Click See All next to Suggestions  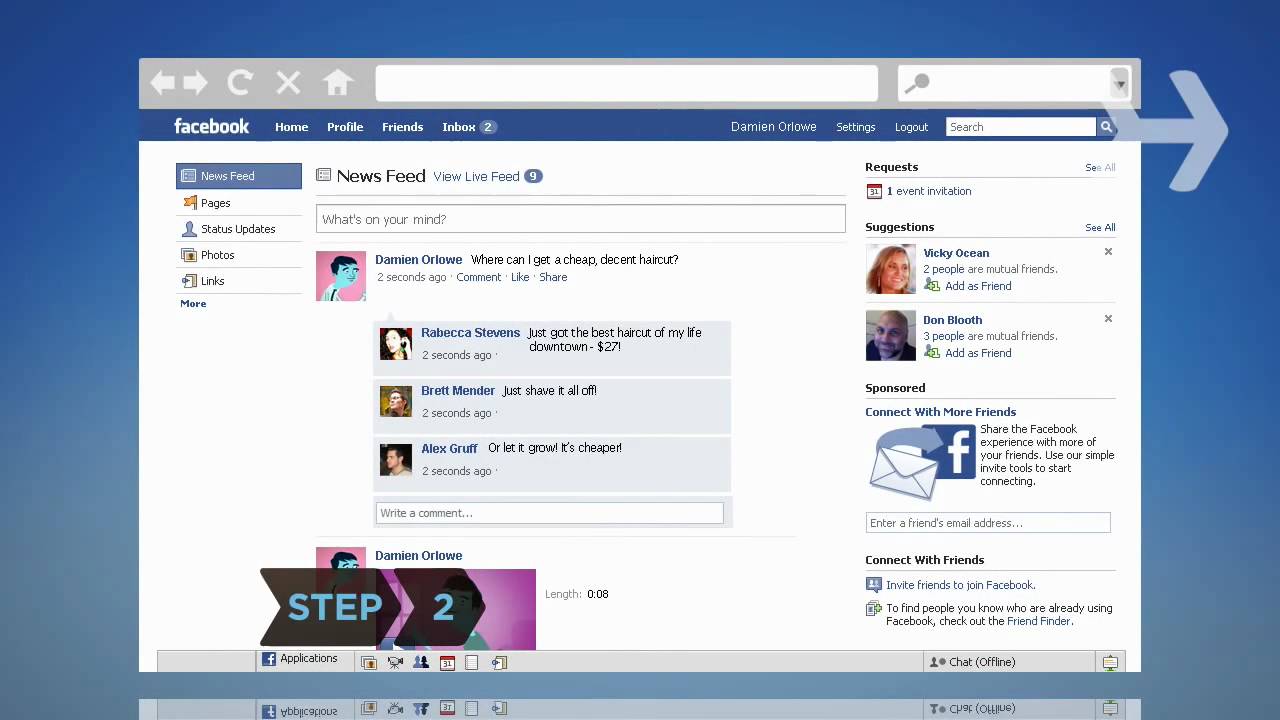(x=1100, y=227)
